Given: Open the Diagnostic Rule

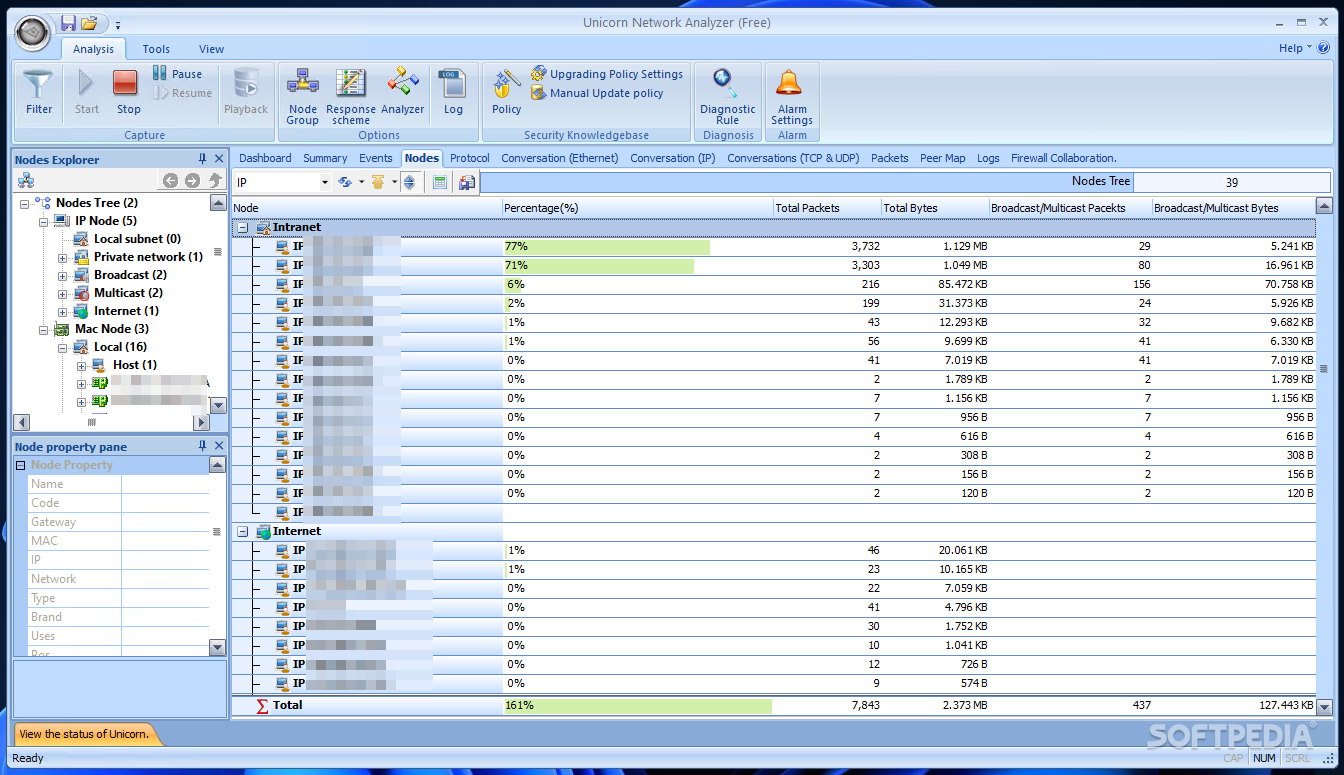Looking at the screenshot, I should pos(727,96).
